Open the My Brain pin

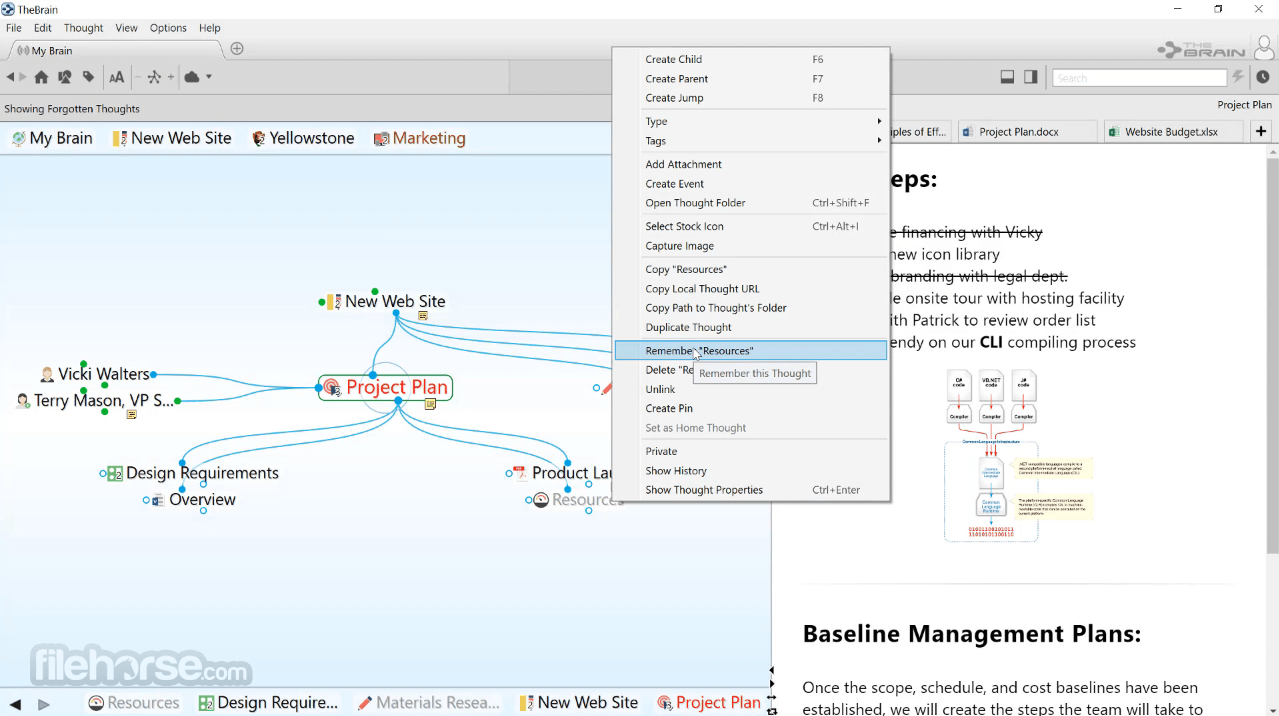coord(52,138)
